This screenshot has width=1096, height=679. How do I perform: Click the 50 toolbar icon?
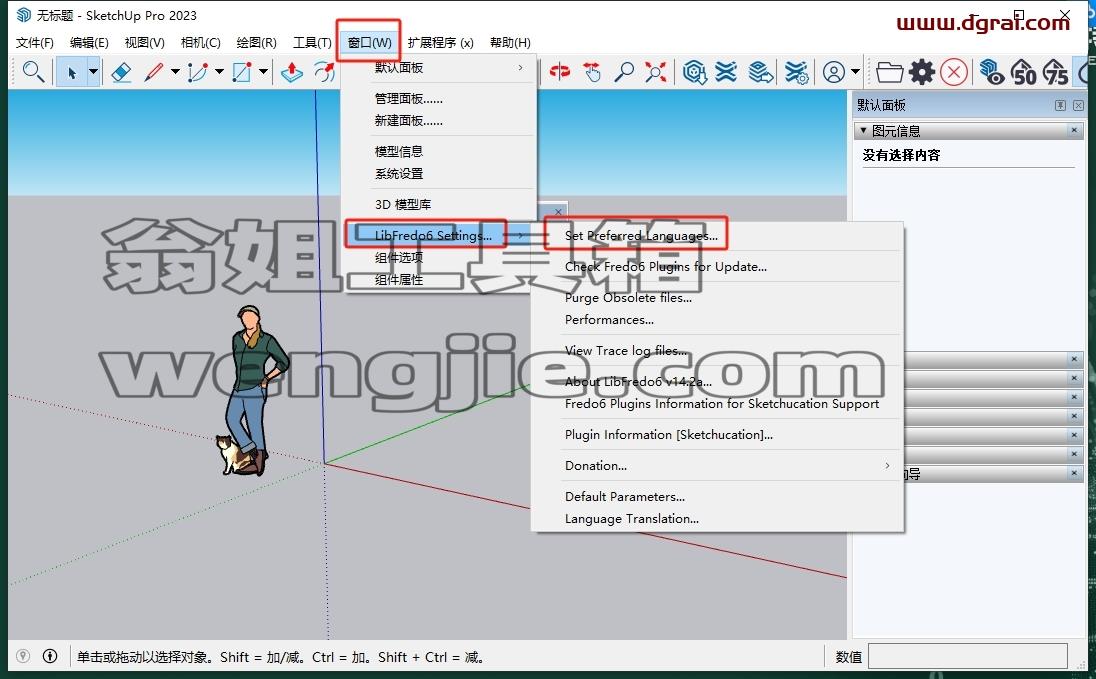[x=1024, y=72]
